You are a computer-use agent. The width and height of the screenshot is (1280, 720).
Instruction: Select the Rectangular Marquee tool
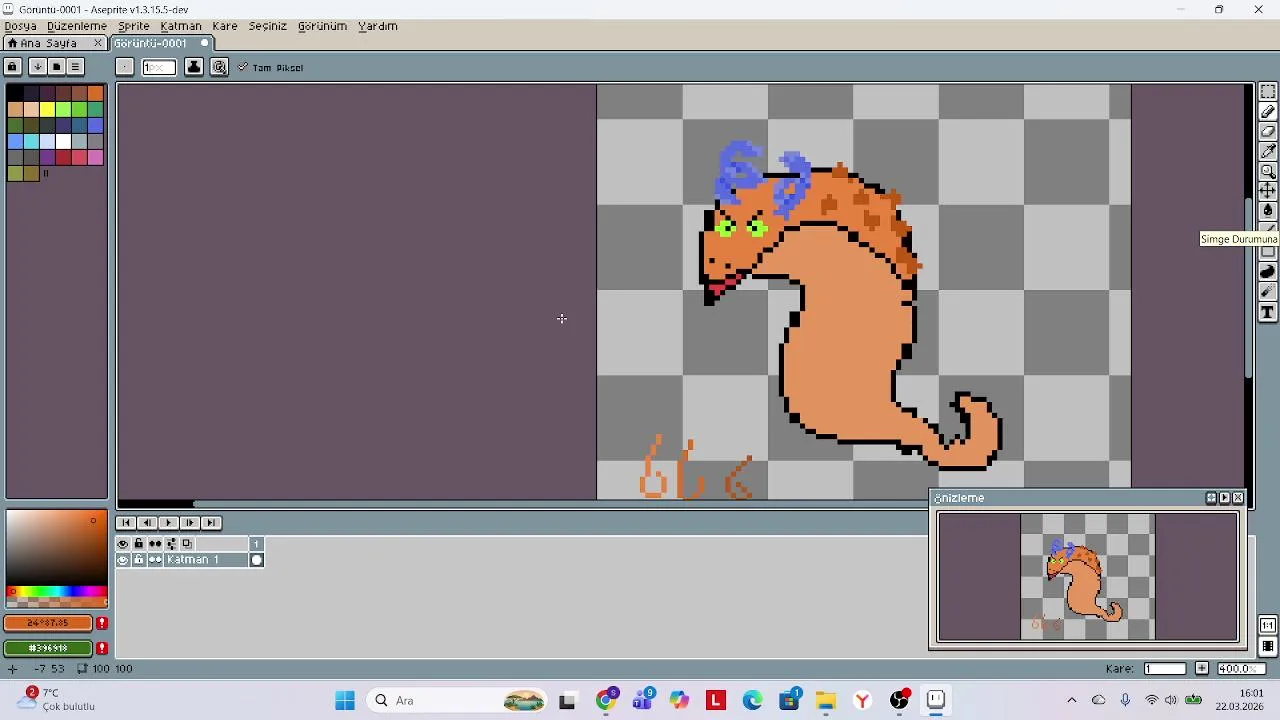pyautogui.click(x=1268, y=92)
